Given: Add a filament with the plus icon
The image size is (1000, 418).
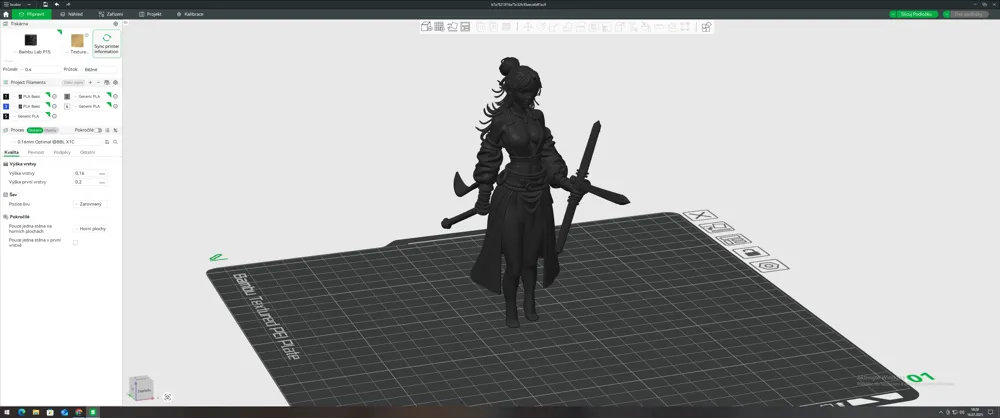Looking at the screenshot, I should 90,82.
